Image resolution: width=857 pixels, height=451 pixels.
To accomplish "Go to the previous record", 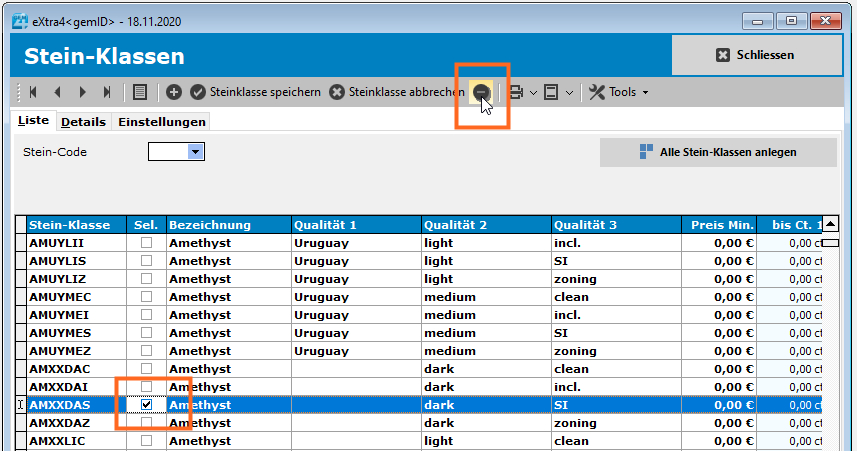I will (x=57, y=92).
